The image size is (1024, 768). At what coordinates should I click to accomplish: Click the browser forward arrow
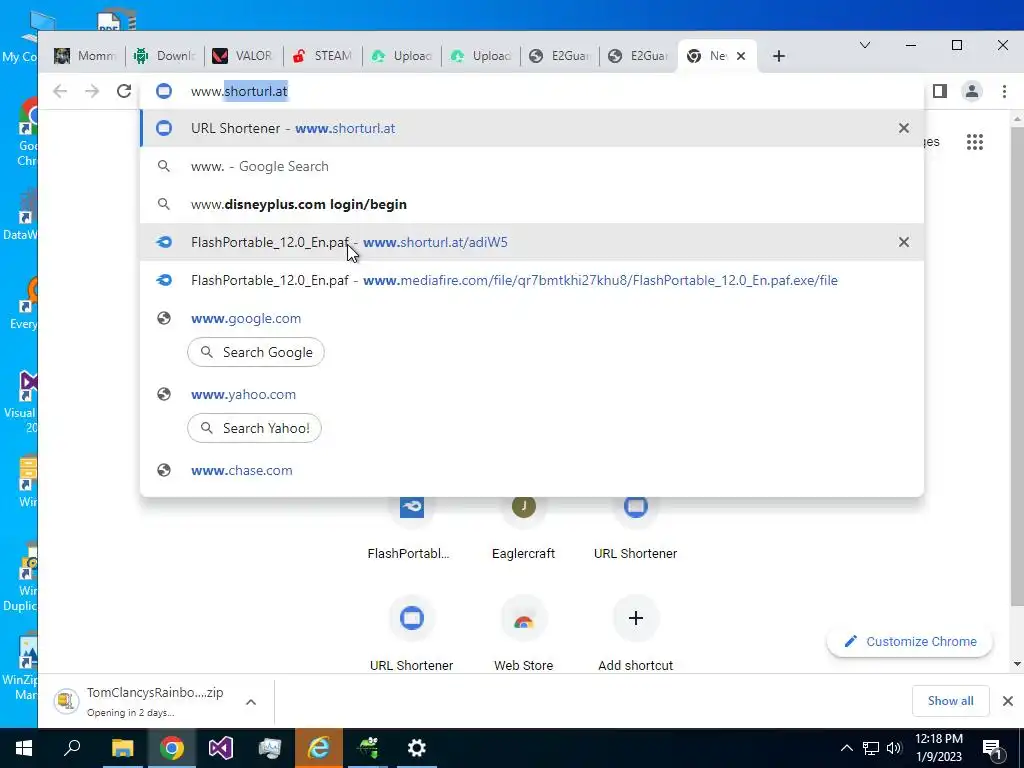click(92, 91)
